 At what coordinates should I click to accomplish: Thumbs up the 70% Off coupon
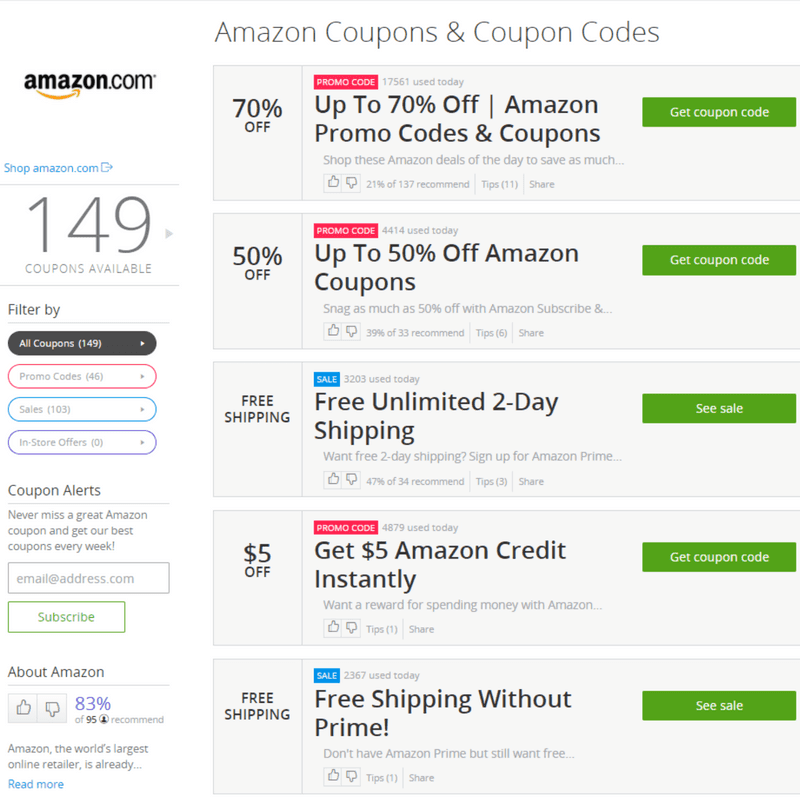tap(333, 182)
